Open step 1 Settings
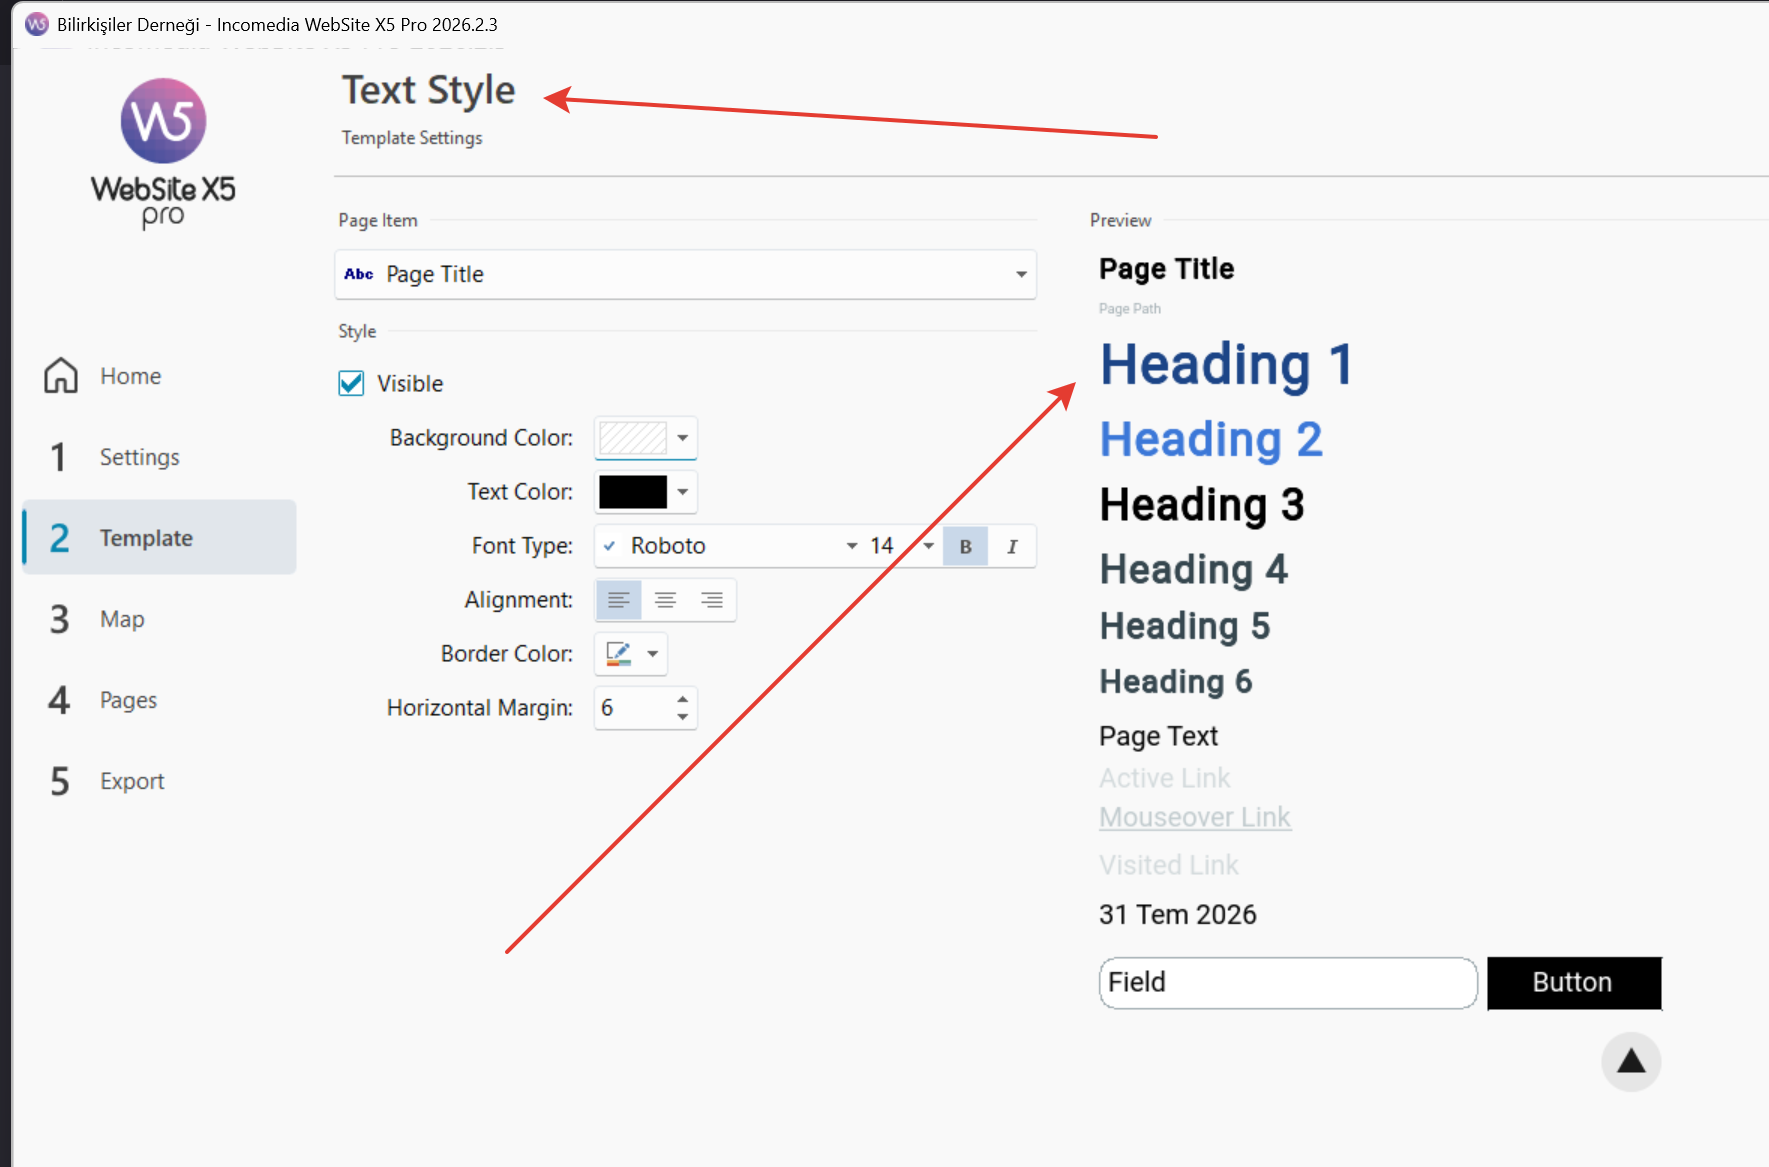1769x1167 pixels. [160, 457]
